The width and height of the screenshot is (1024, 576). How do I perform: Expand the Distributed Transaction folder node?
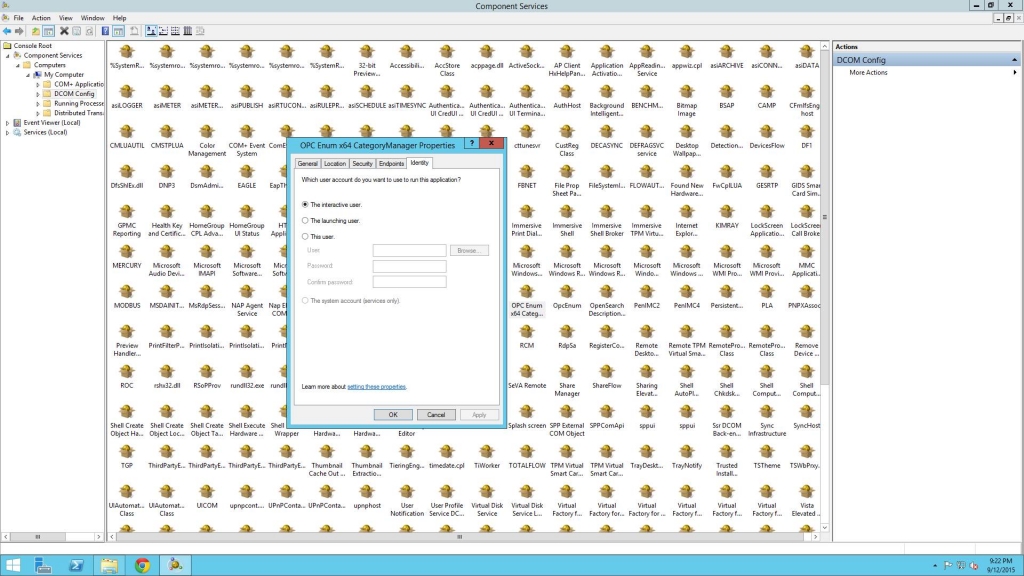[x=37, y=113]
